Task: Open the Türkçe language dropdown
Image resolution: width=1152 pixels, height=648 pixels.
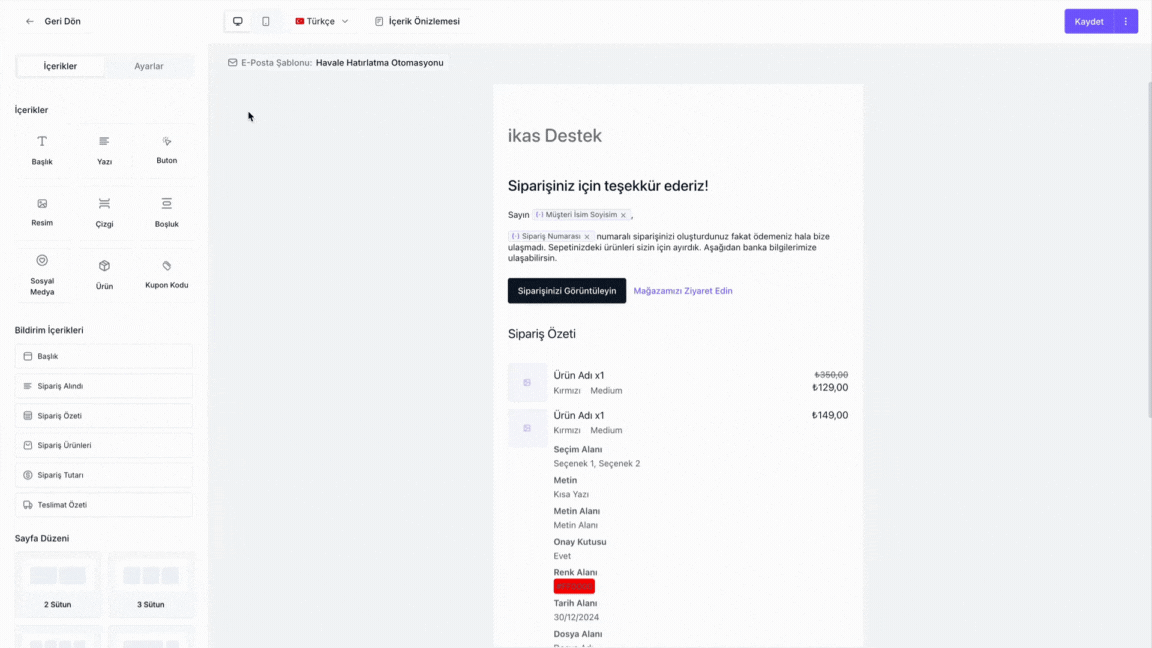Action: coord(322,21)
